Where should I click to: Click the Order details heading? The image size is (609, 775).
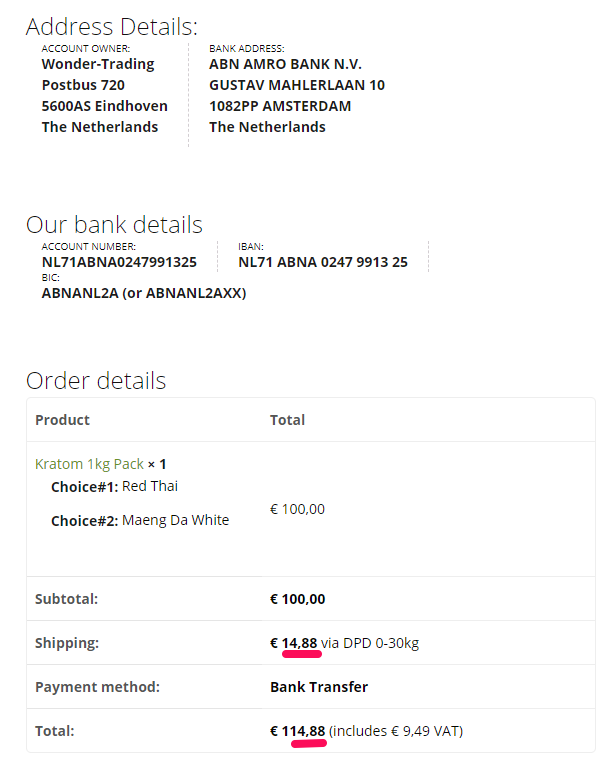pyautogui.click(x=96, y=381)
